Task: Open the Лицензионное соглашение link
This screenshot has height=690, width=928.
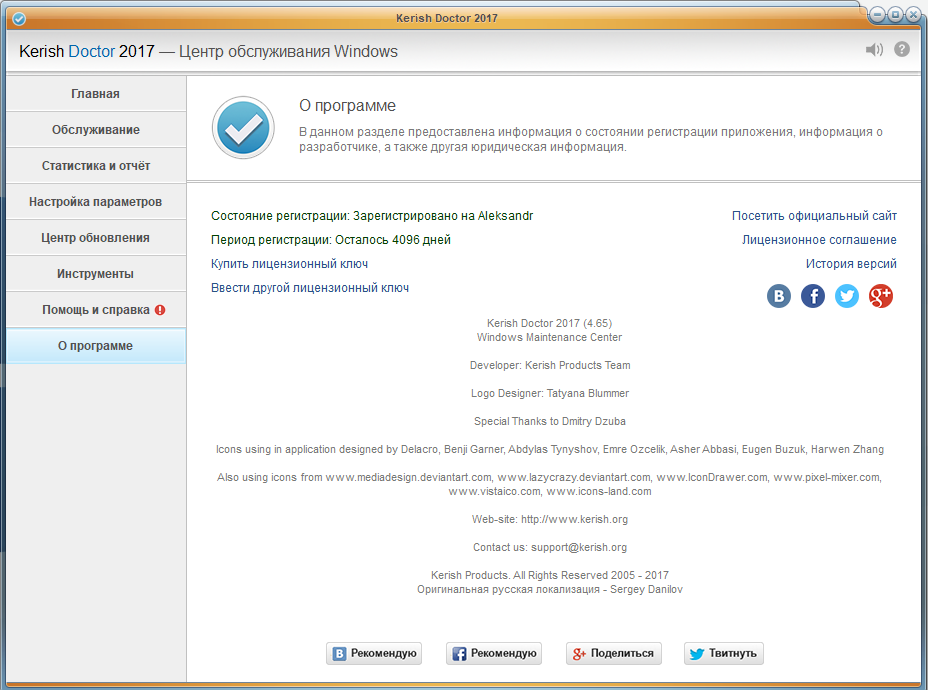Action: tap(819, 240)
